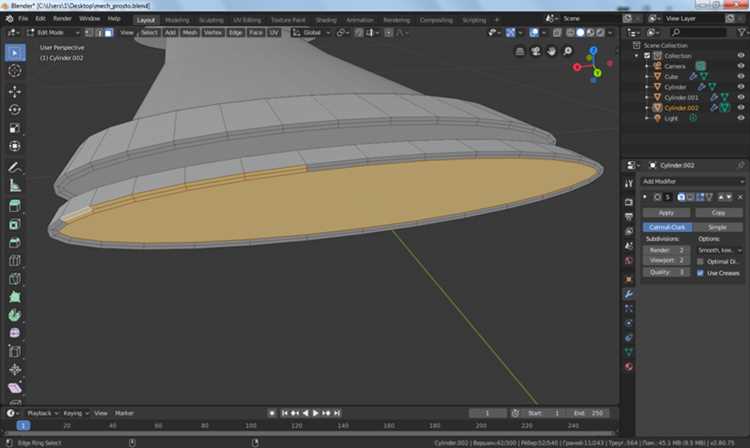Pick the Scale tool
750x448 pixels.
[15, 128]
